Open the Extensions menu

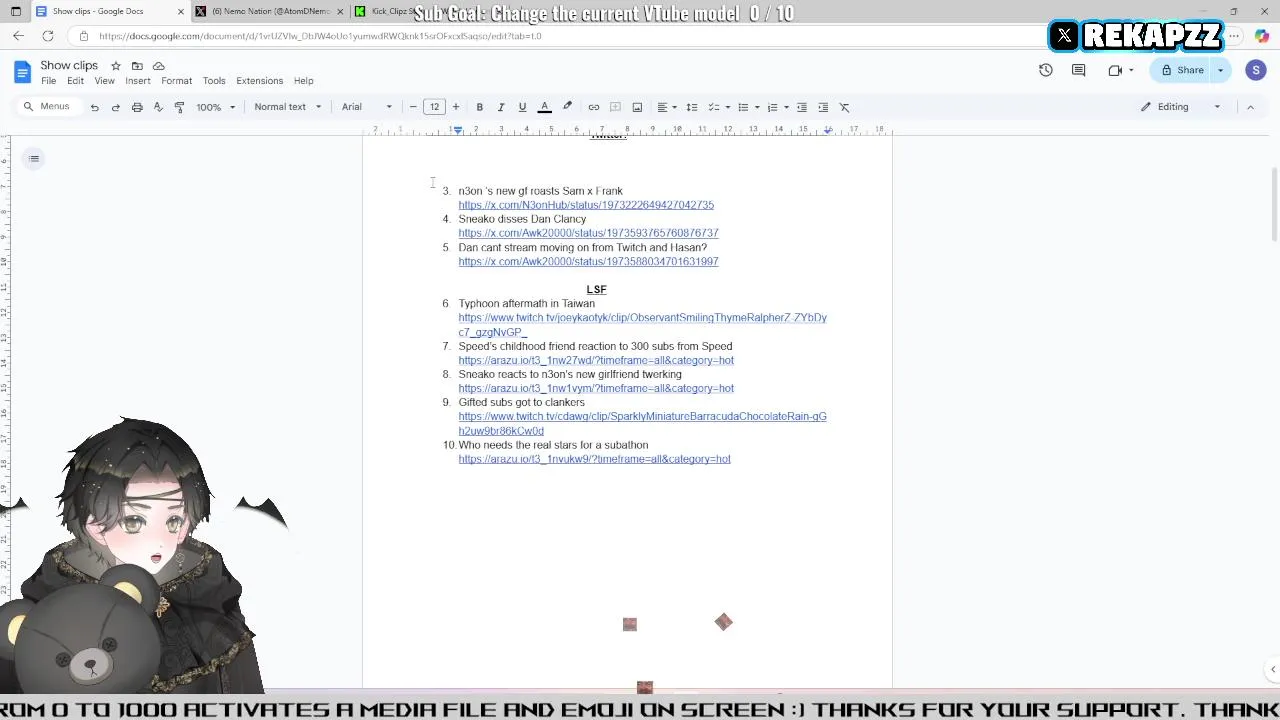260,81
